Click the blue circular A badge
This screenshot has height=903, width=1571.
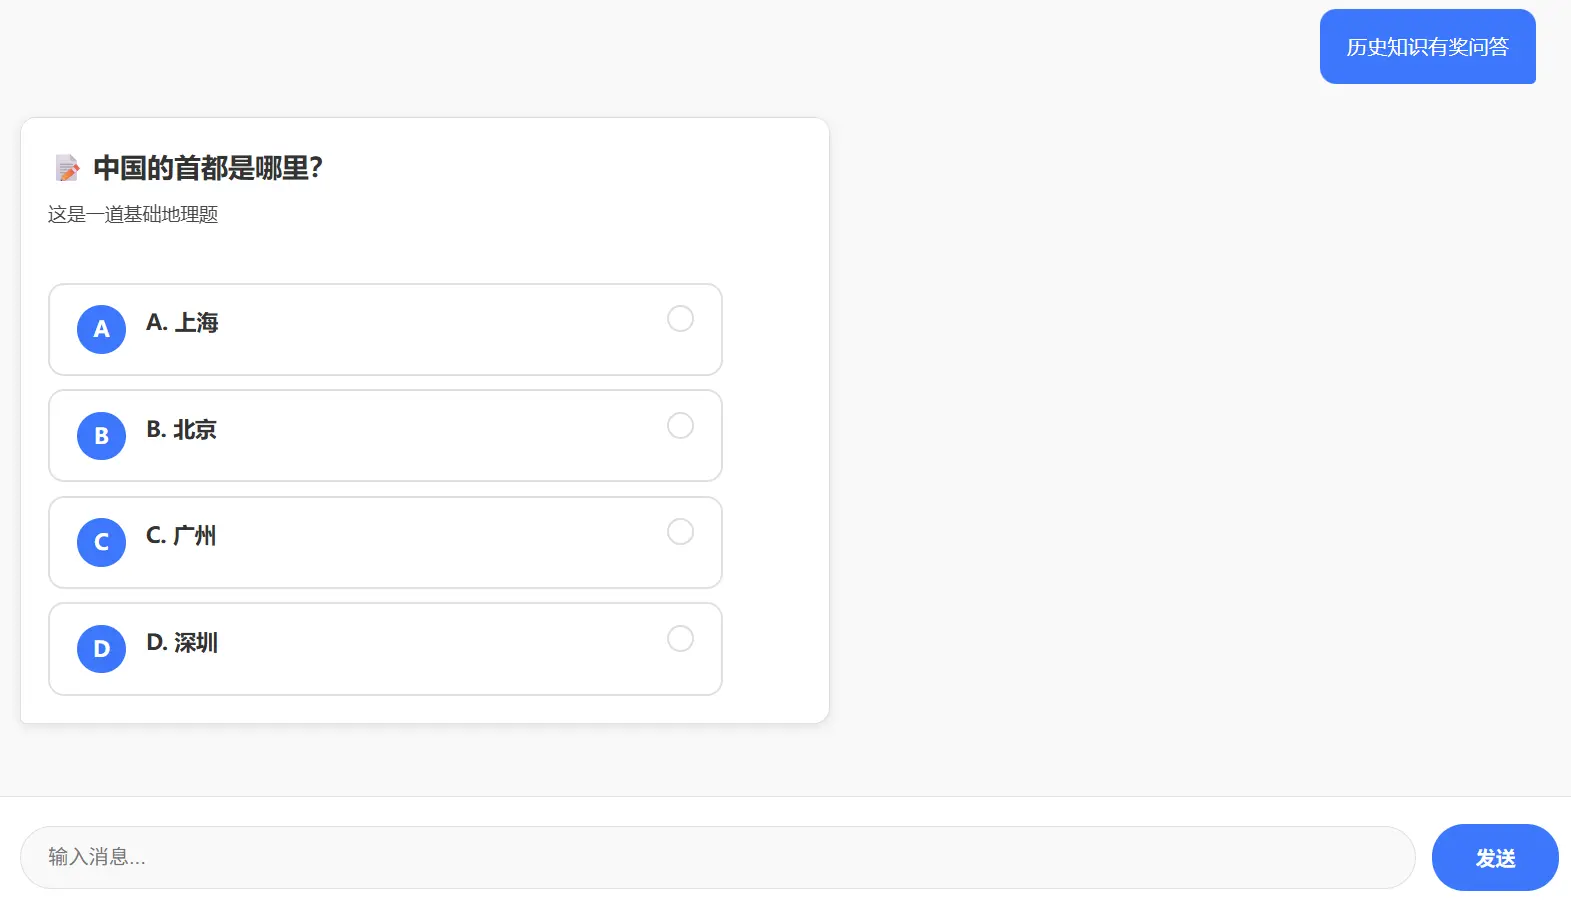pos(101,329)
